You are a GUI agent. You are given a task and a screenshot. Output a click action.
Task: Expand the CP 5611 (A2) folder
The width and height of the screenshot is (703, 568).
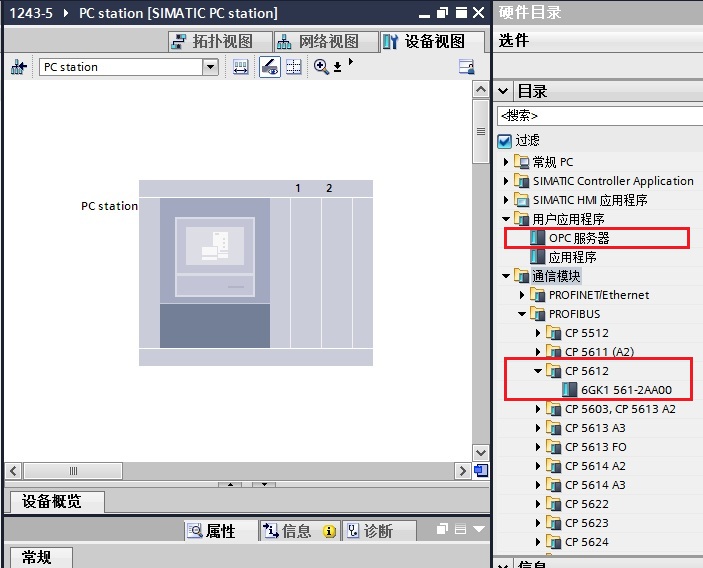(538, 352)
